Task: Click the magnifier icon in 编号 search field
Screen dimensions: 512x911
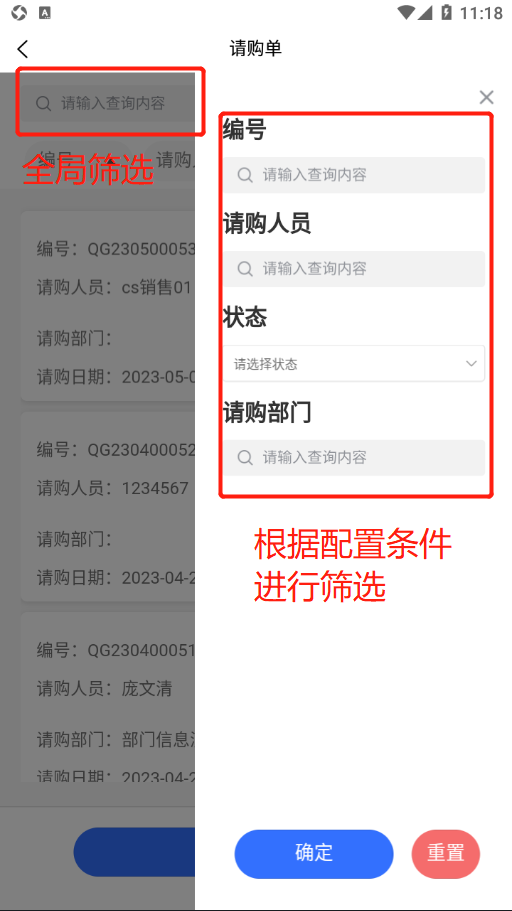Action: point(245,175)
